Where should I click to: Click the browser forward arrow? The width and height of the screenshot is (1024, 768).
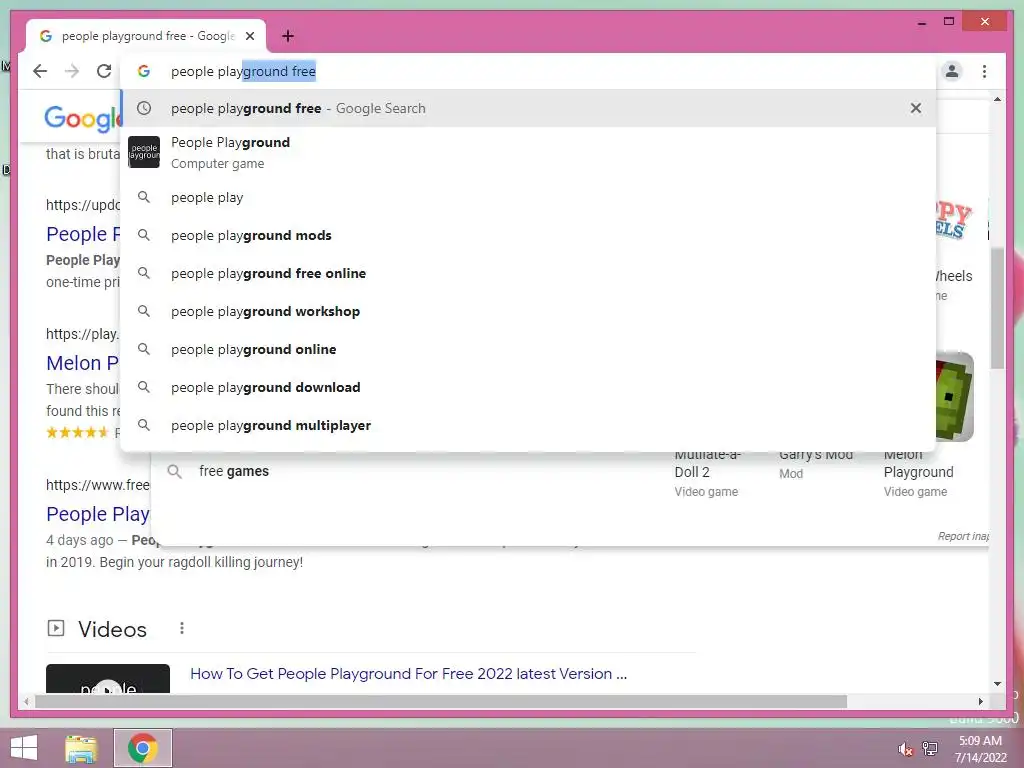[x=72, y=71]
